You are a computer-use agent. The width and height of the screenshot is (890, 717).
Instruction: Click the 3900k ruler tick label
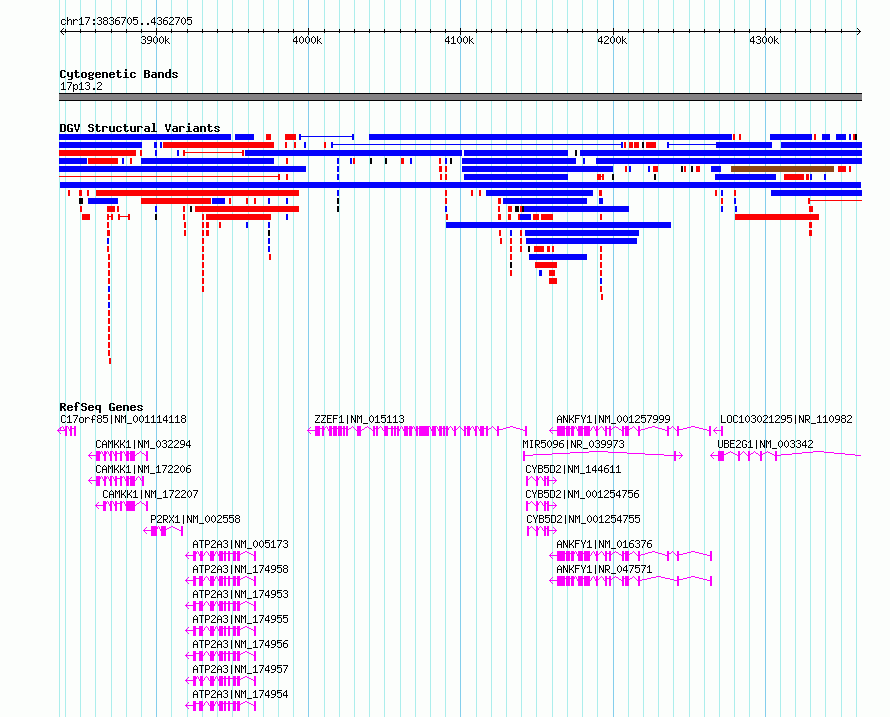155,40
